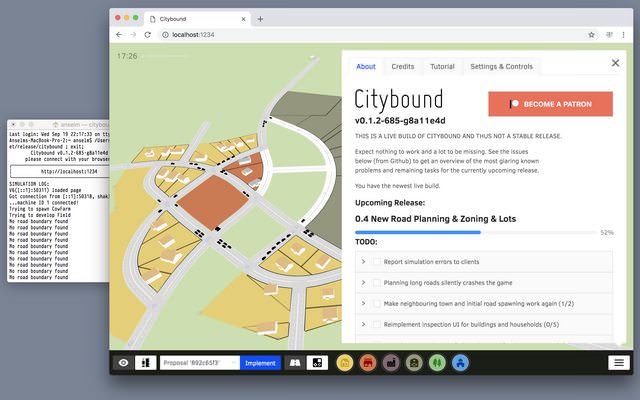Select the red commercial shop zone icon
The image size is (640, 400).
click(368, 362)
